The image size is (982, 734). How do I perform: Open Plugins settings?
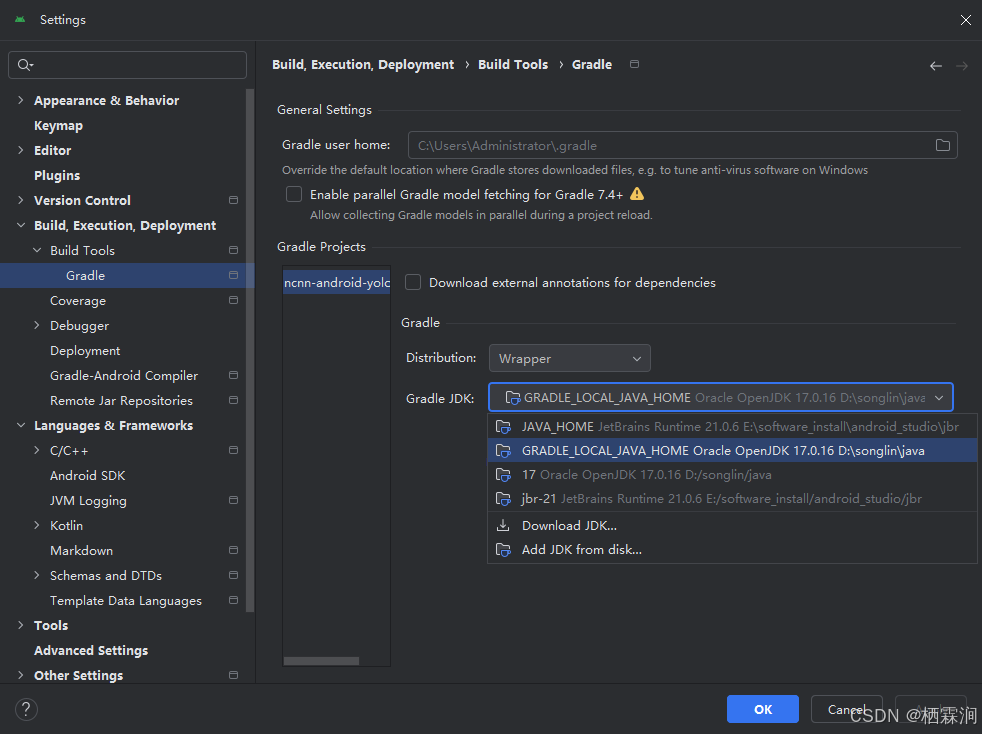click(x=57, y=175)
